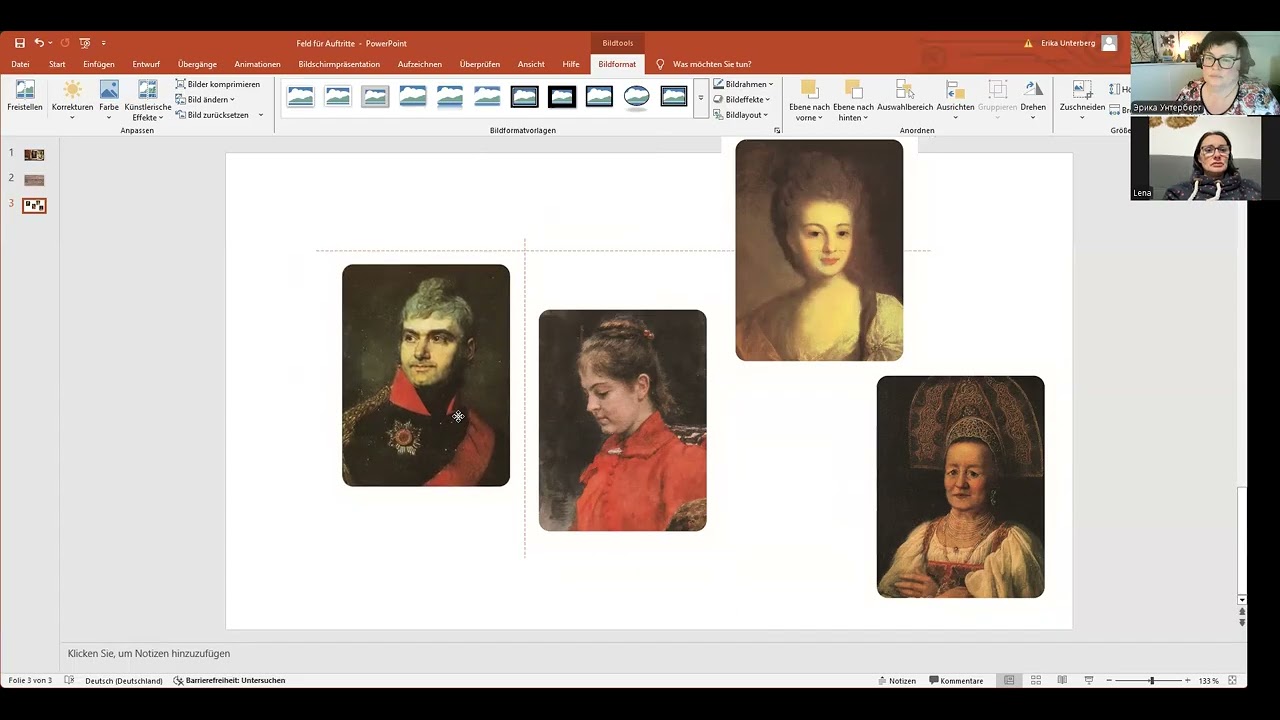Open the Bildlayout dropdown
Screen dimensions: 1280x720
tap(740, 115)
